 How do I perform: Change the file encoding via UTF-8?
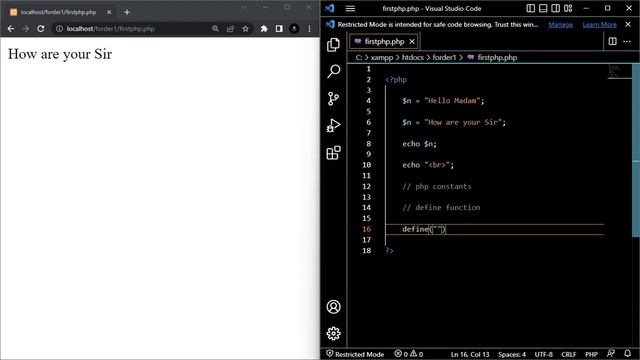543,354
